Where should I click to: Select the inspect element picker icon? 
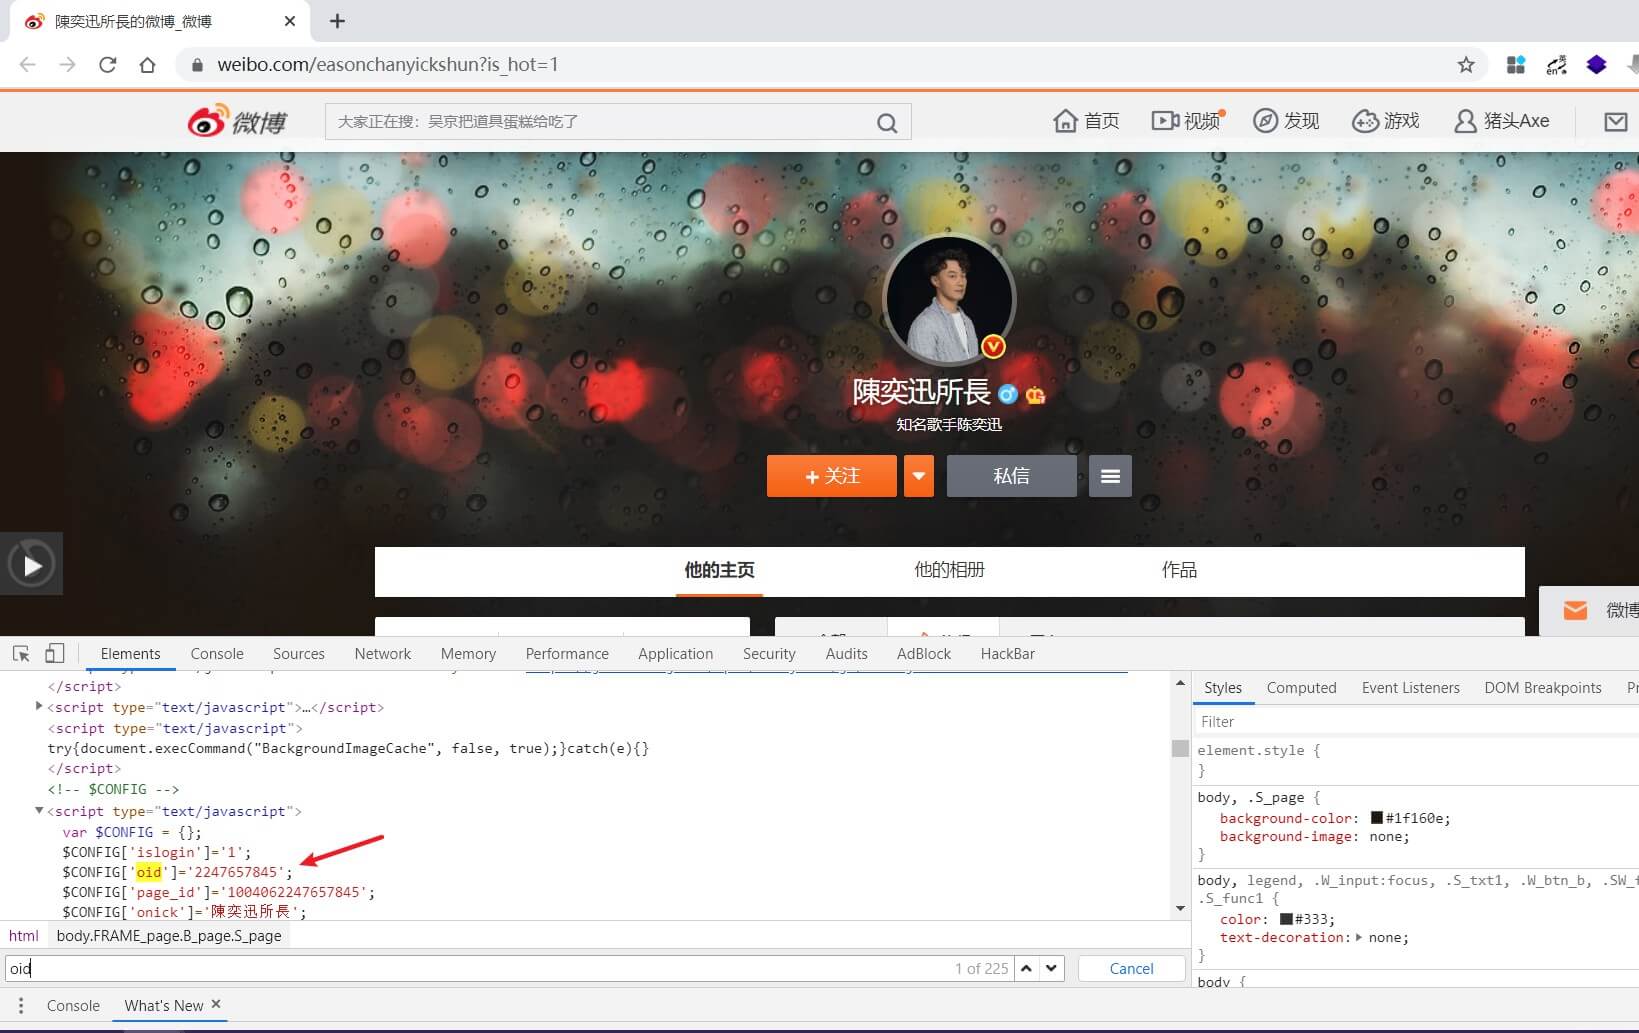click(21, 654)
